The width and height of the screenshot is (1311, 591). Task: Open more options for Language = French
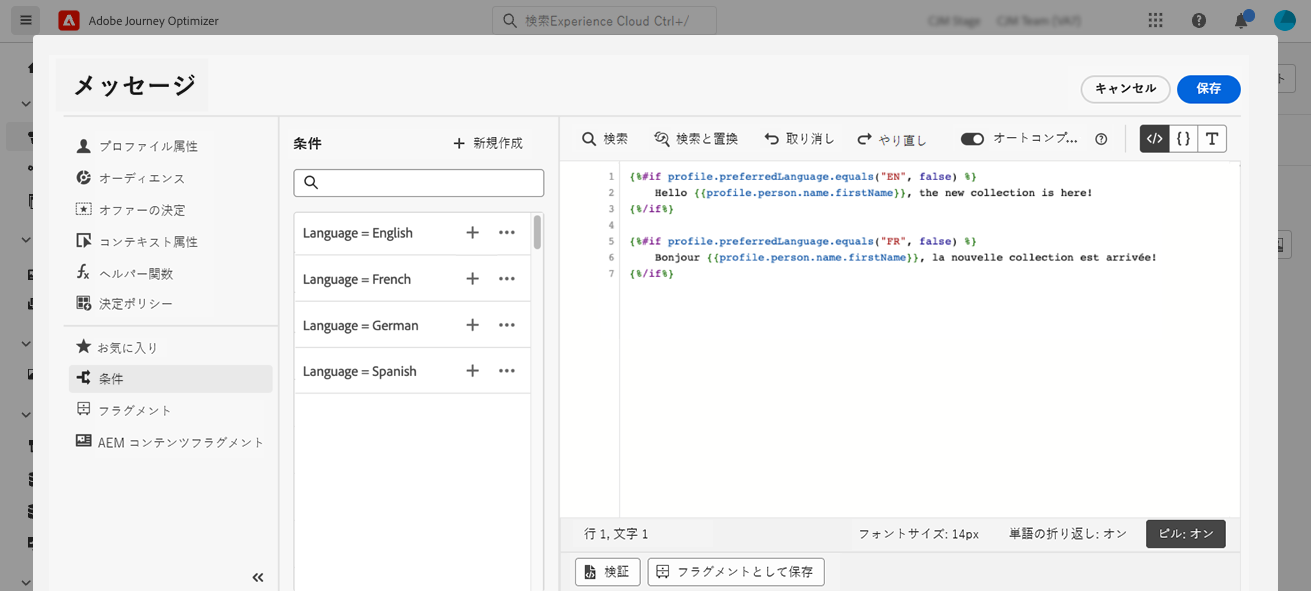(x=507, y=279)
